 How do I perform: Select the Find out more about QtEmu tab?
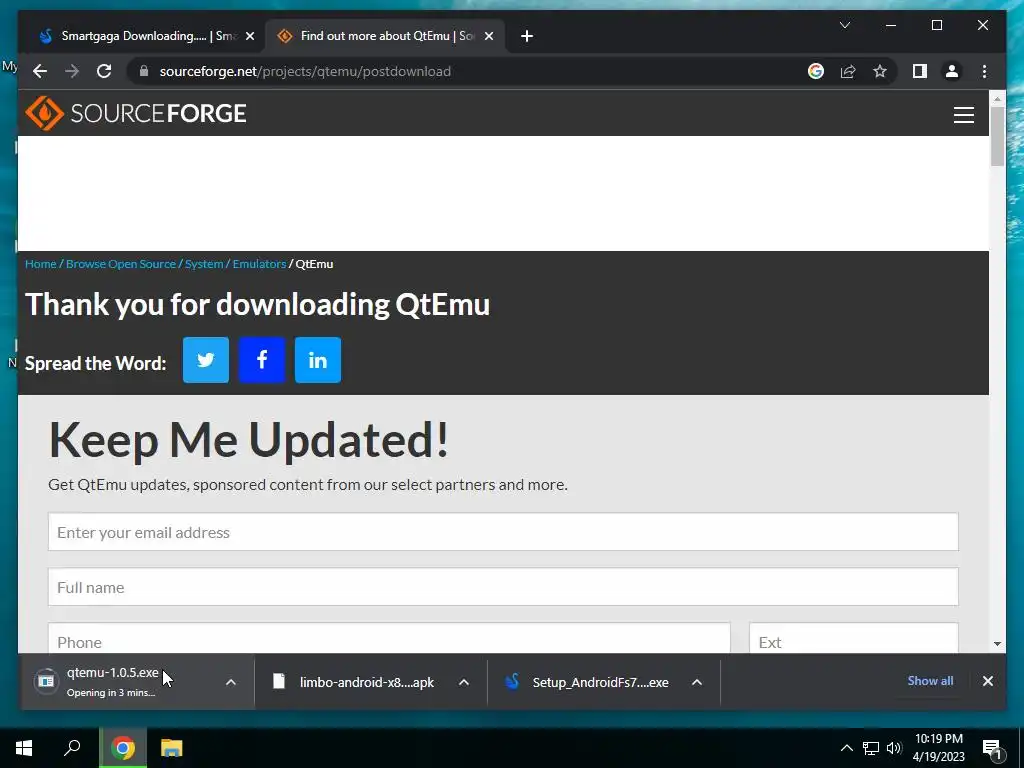click(x=385, y=36)
